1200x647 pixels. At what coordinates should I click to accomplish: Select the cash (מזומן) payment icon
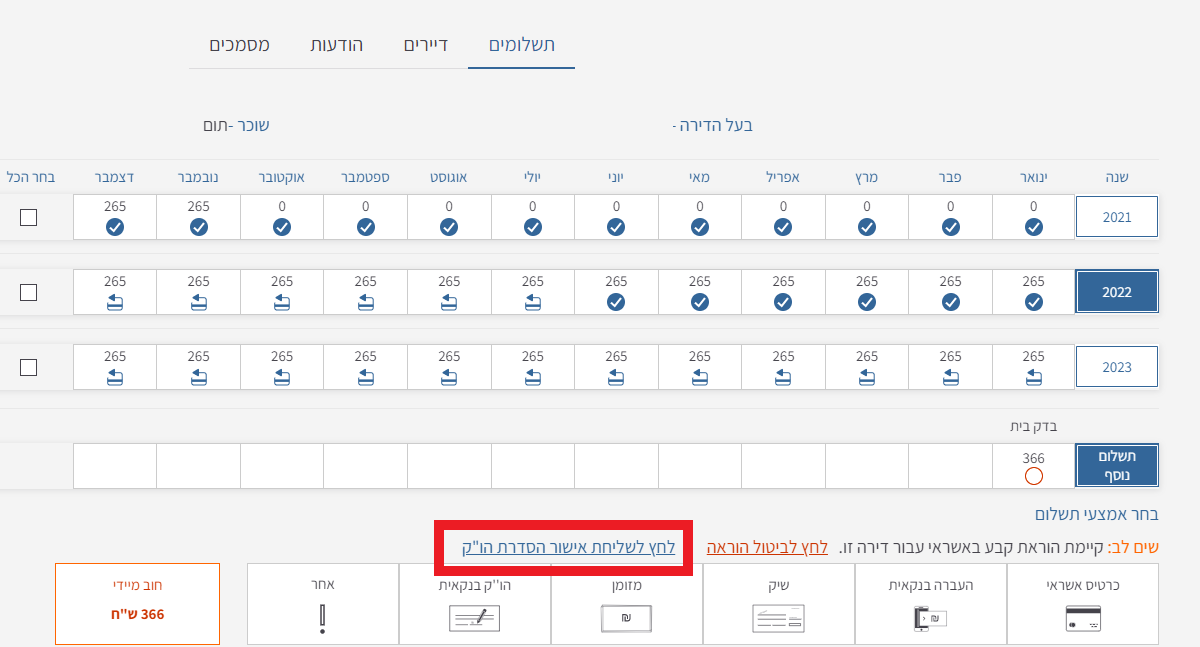point(626,619)
